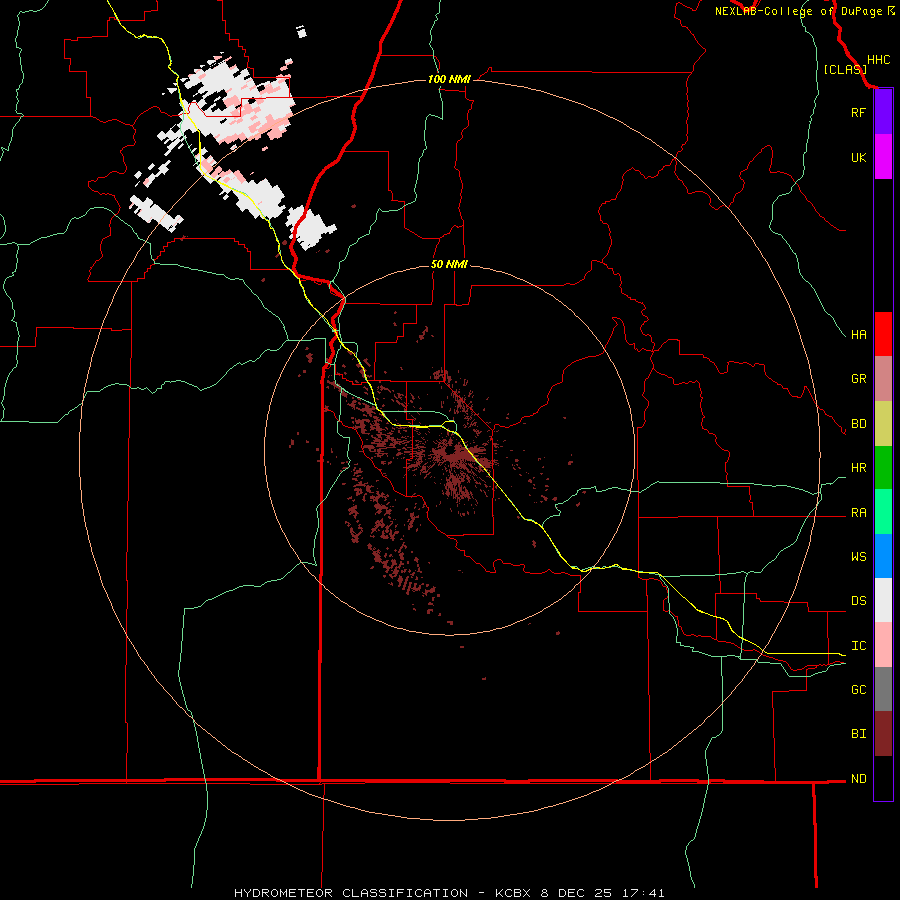Click the 50 NMI range ring label
The image size is (900, 900).
pyautogui.click(x=449, y=264)
